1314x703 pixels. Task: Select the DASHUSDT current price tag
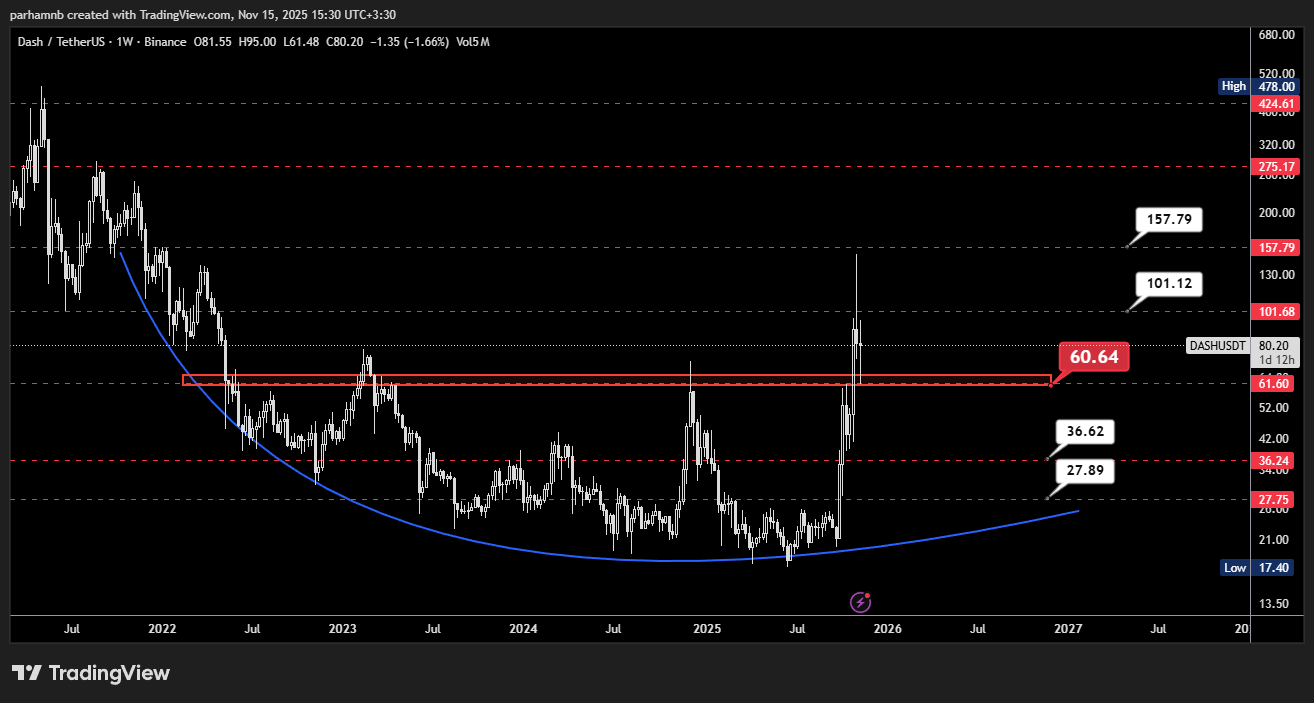coord(1218,346)
